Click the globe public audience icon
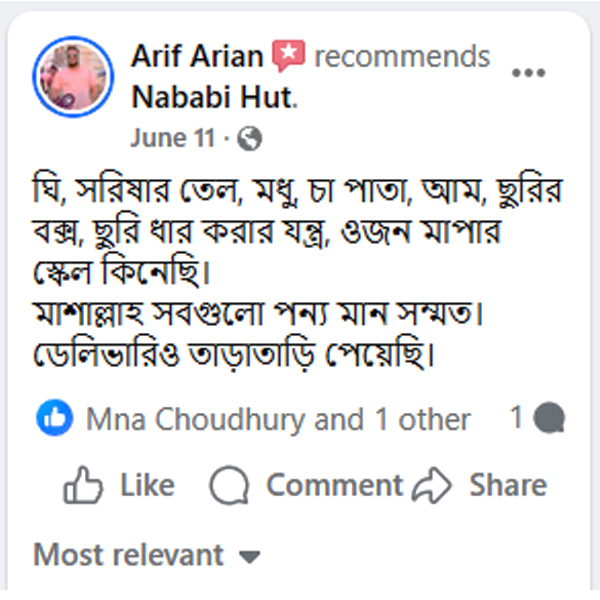The image size is (600, 600). pyautogui.click(x=251, y=139)
